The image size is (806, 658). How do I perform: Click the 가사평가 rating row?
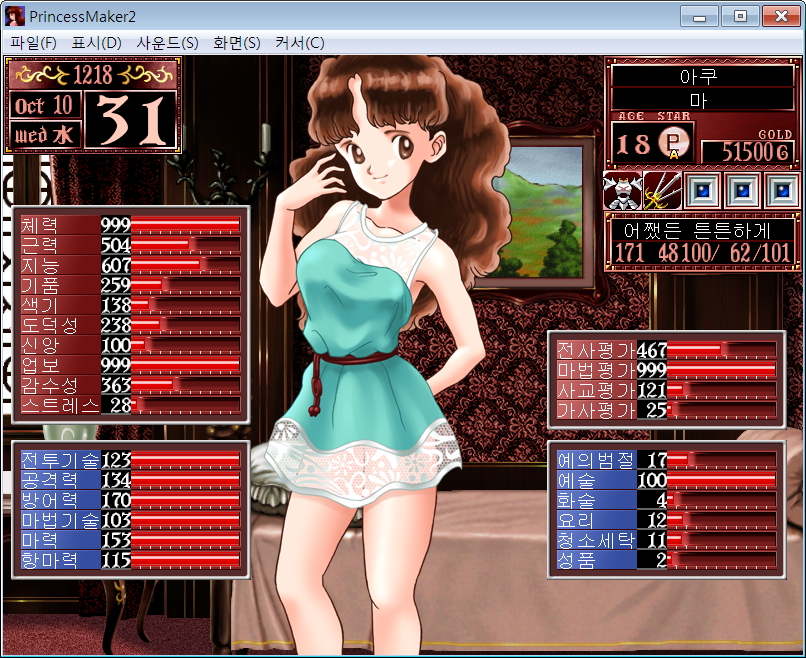667,410
